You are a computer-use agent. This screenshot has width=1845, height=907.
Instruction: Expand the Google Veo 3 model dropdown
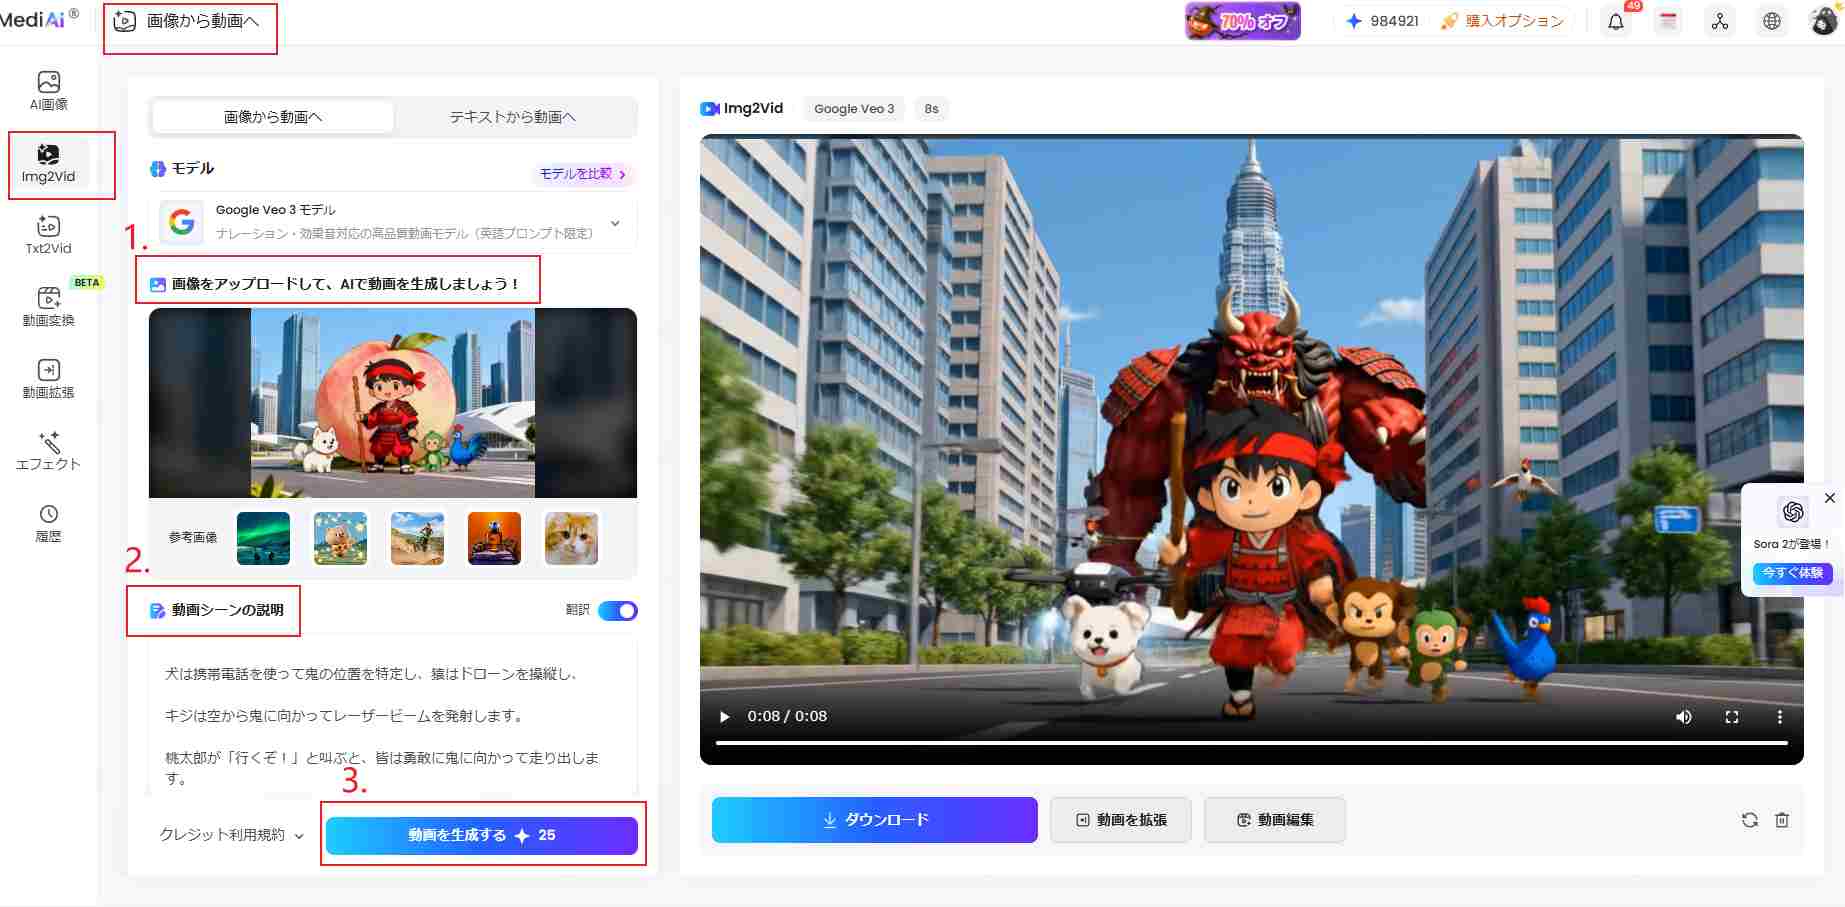pos(614,223)
